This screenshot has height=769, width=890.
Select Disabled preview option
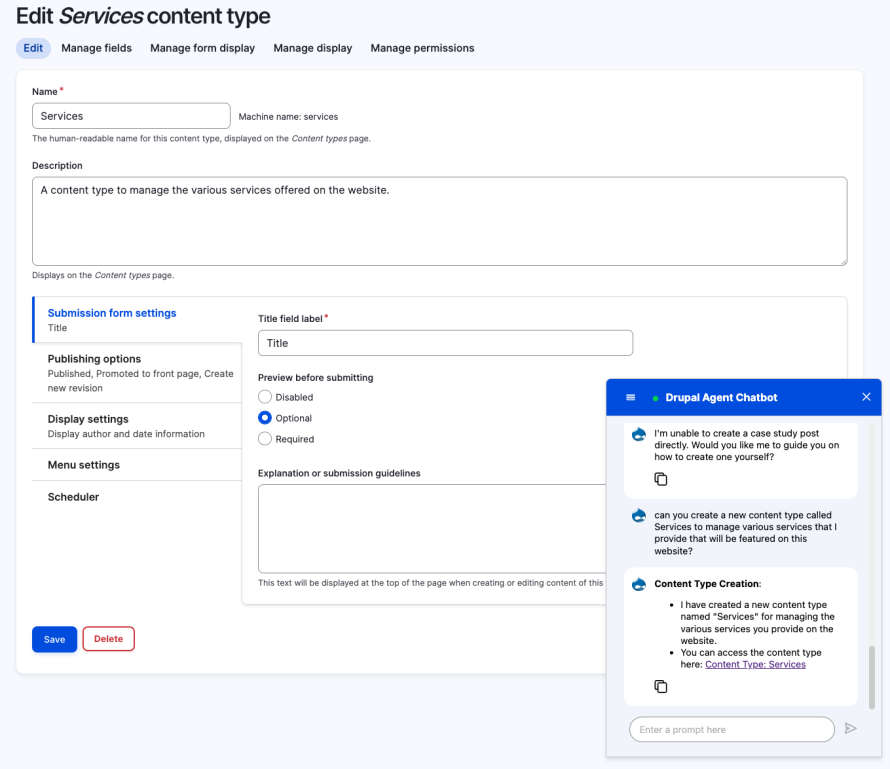click(x=265, y=397)
